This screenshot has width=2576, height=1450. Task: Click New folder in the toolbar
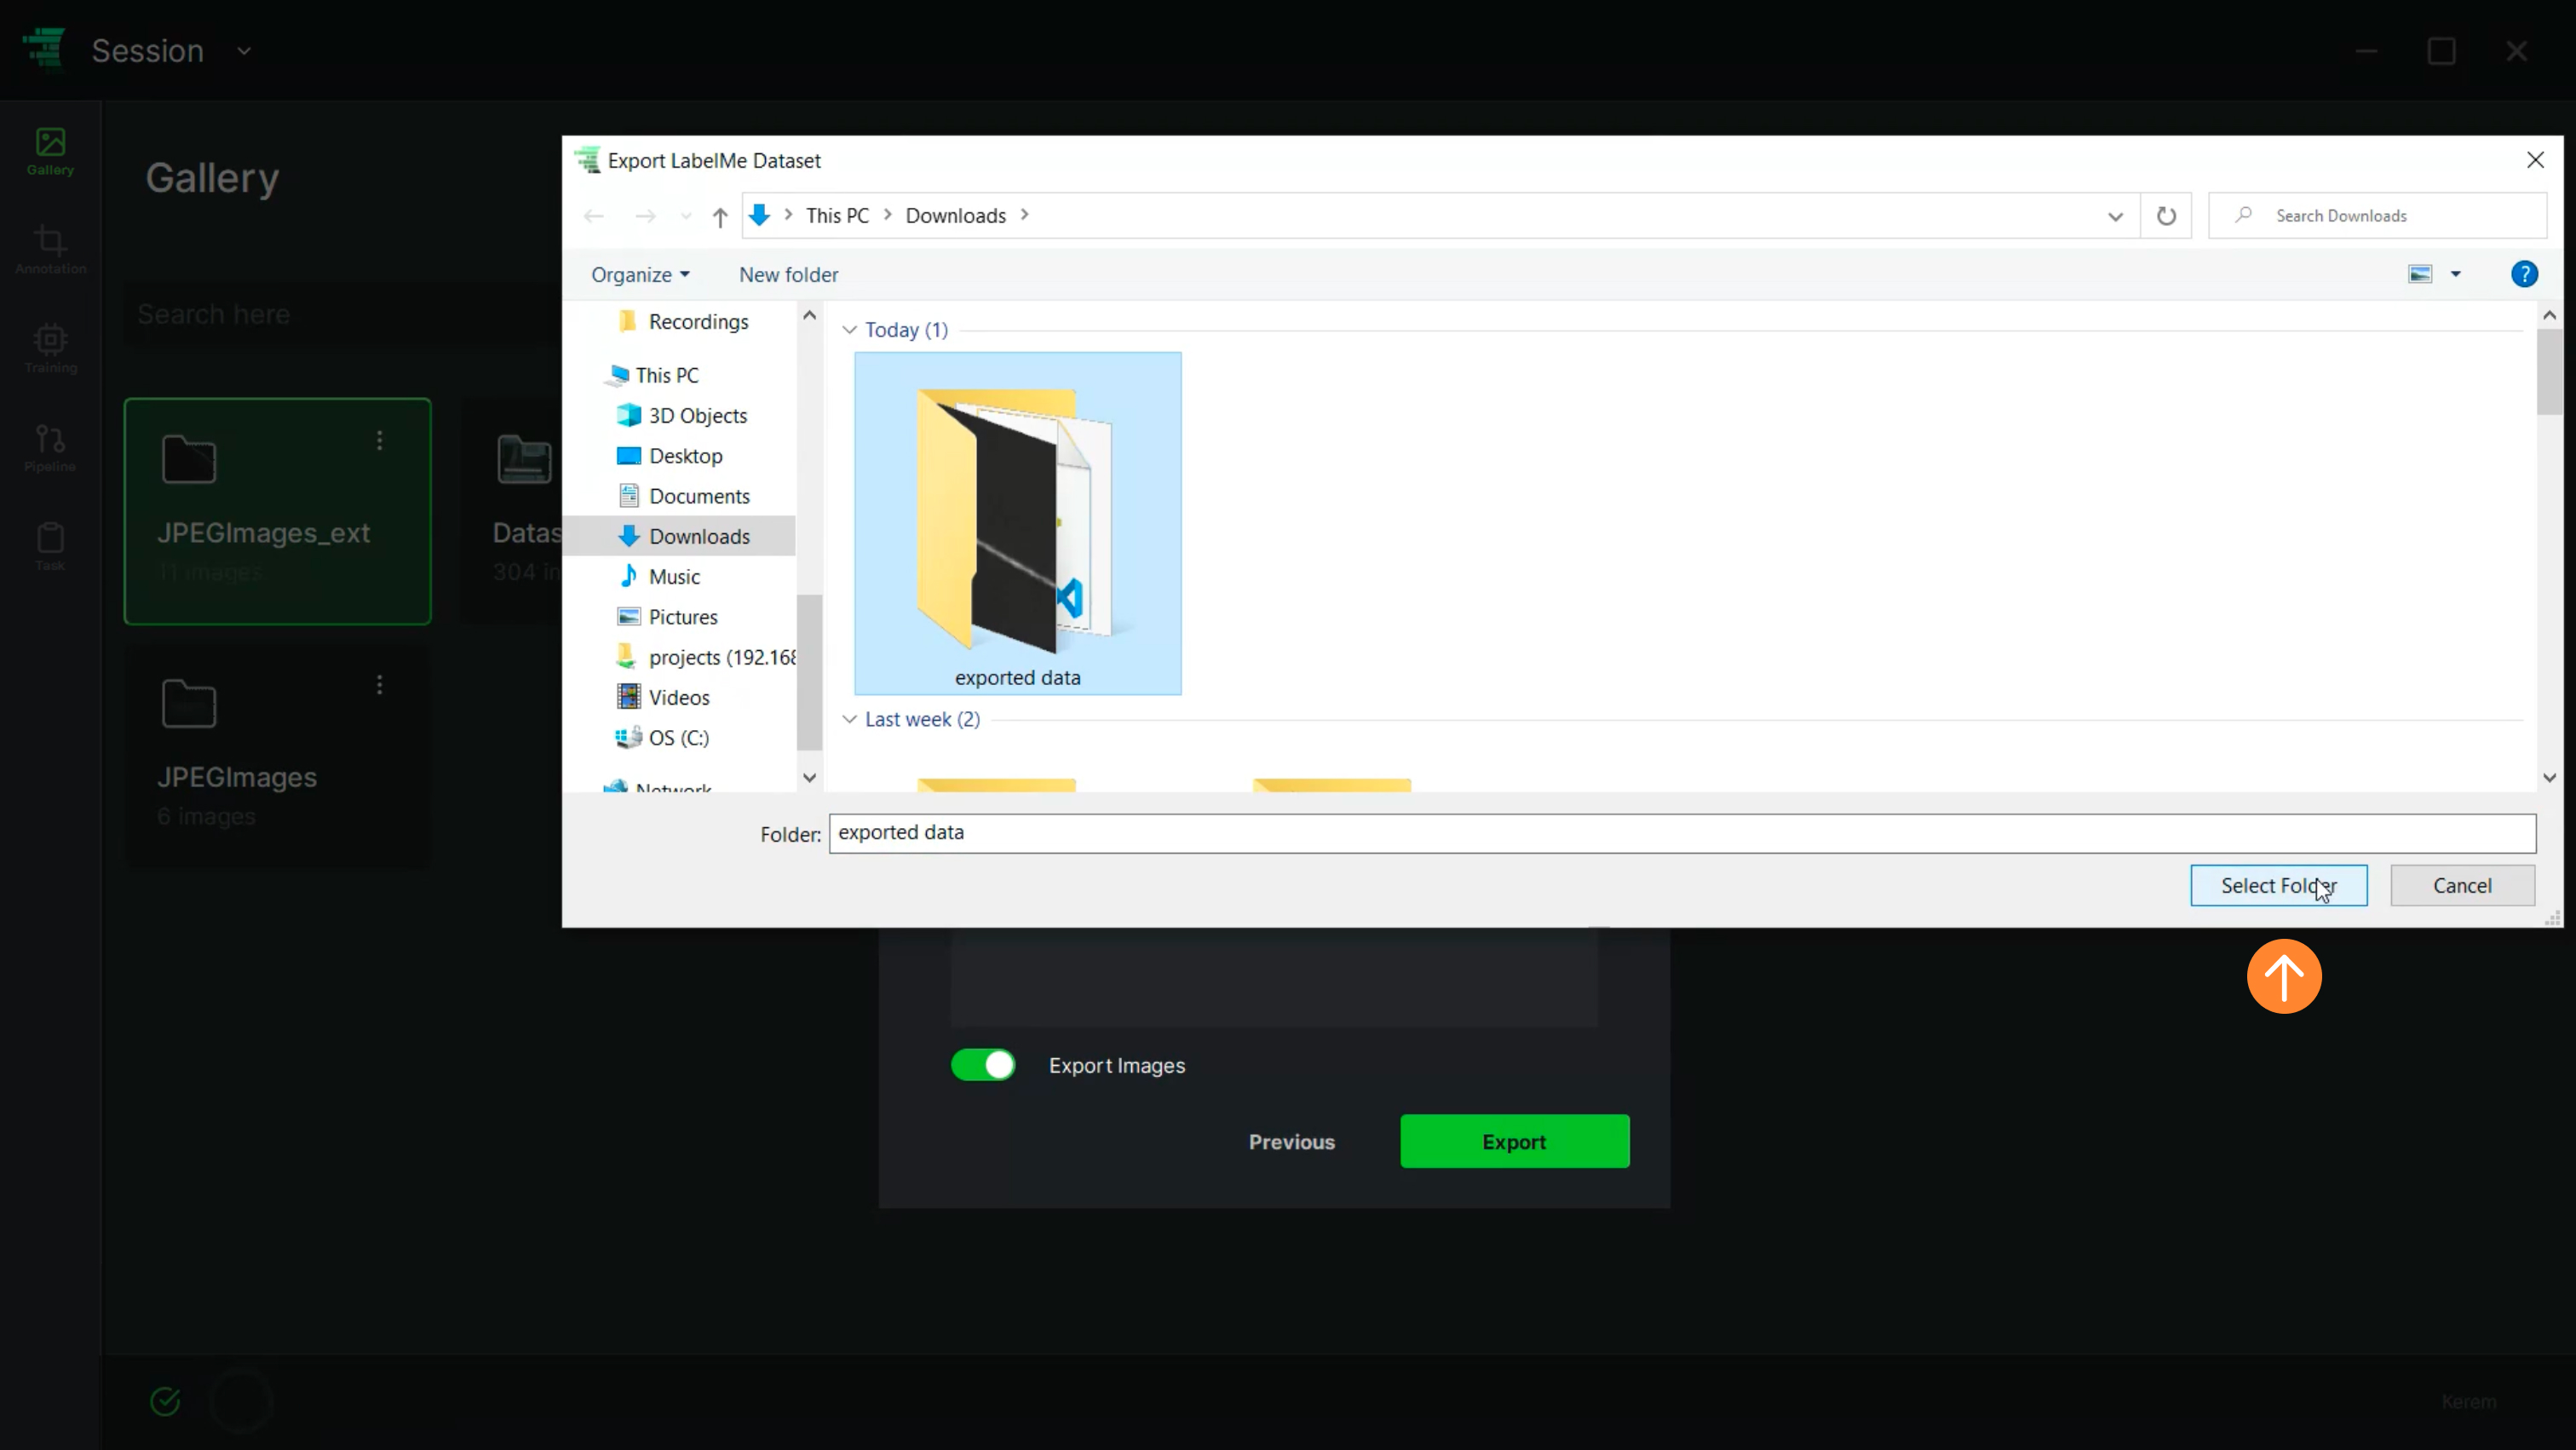(x=788, y=274)
